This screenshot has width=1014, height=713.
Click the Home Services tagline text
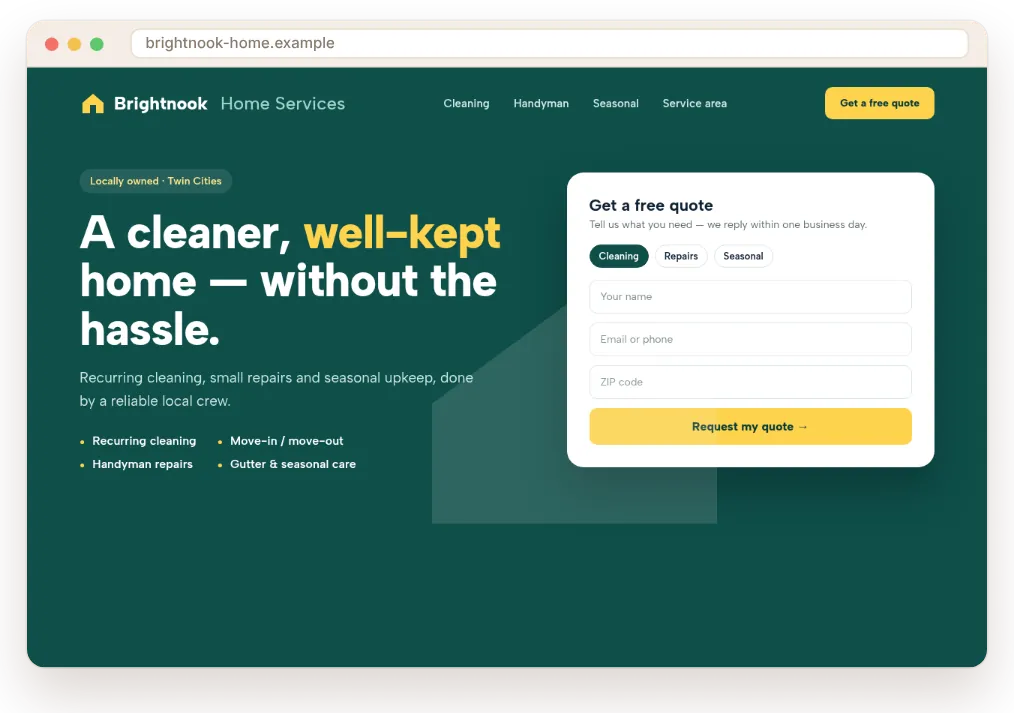coord(283,103)
